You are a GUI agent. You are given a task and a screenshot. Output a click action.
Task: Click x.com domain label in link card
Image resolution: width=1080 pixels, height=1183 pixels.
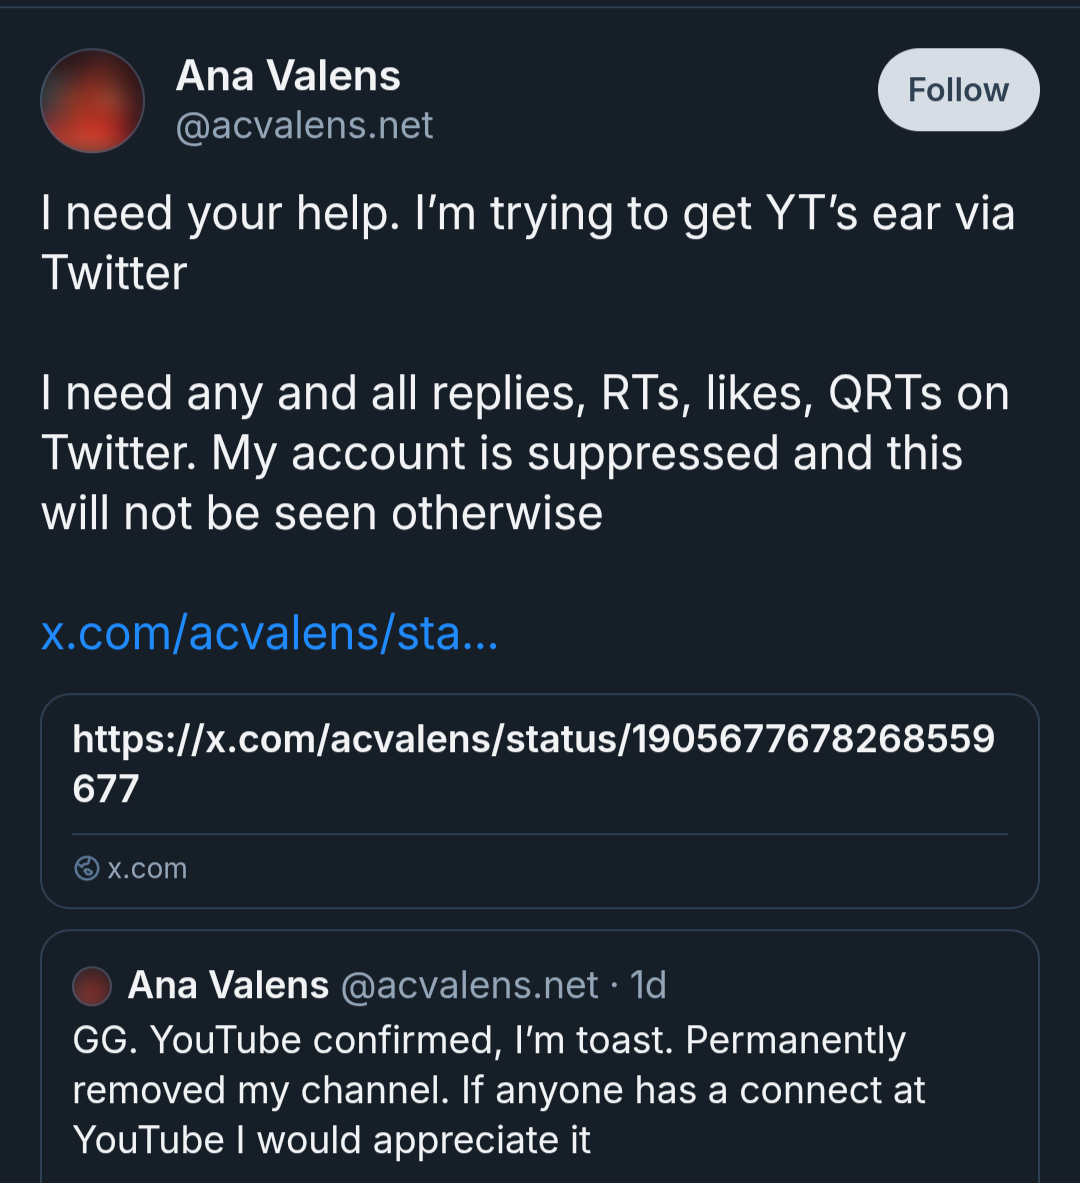(148, 868)
